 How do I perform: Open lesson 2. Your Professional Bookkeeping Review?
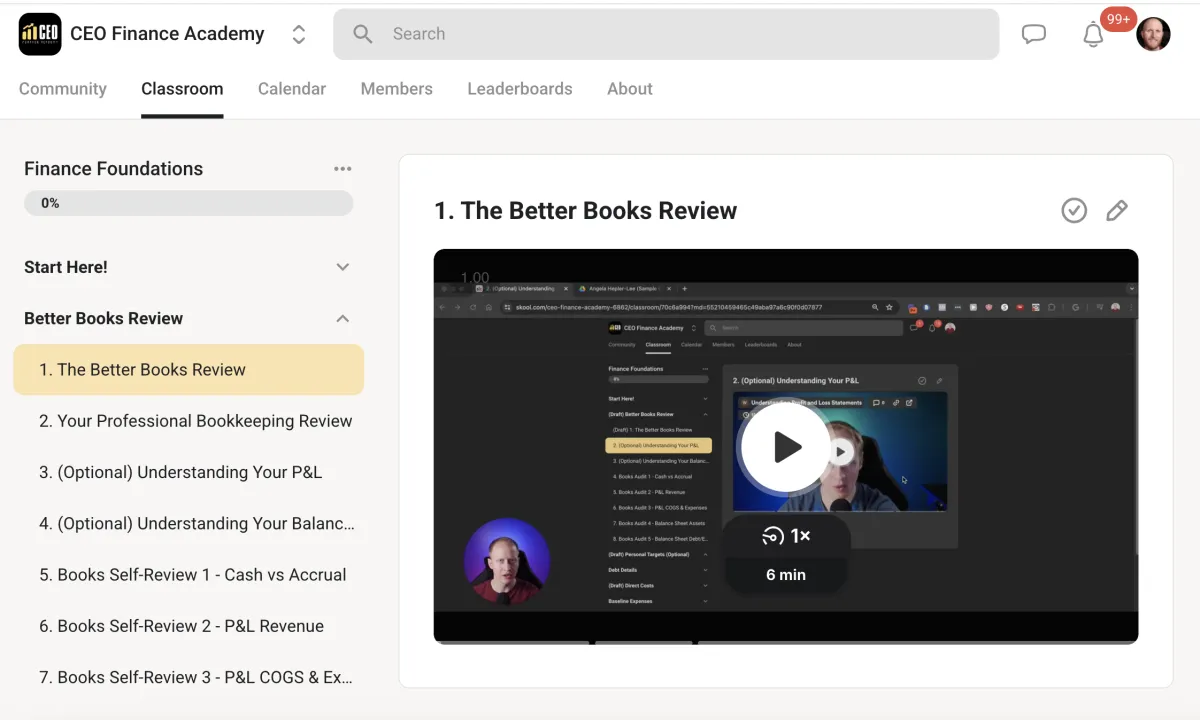tap(189, 421)
